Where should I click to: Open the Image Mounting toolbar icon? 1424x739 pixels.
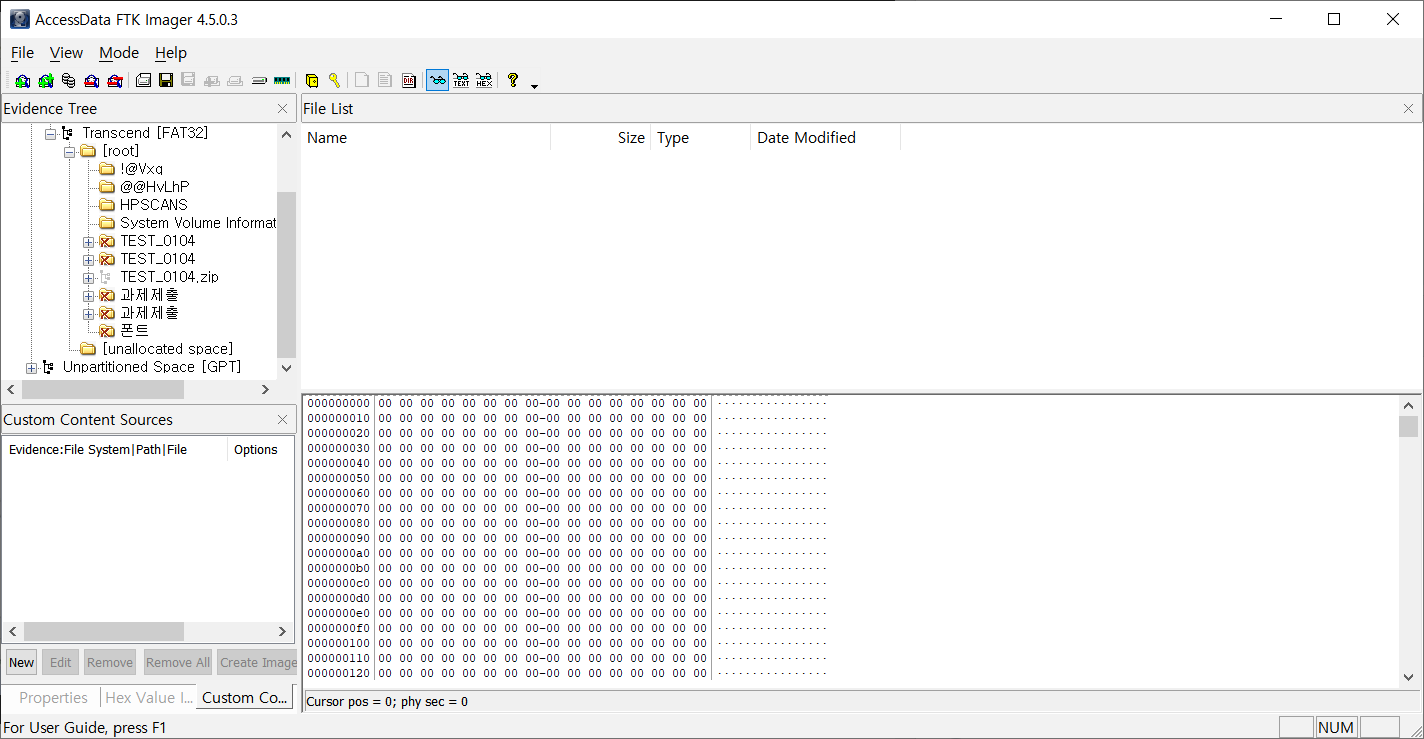(x=68, y=81)
